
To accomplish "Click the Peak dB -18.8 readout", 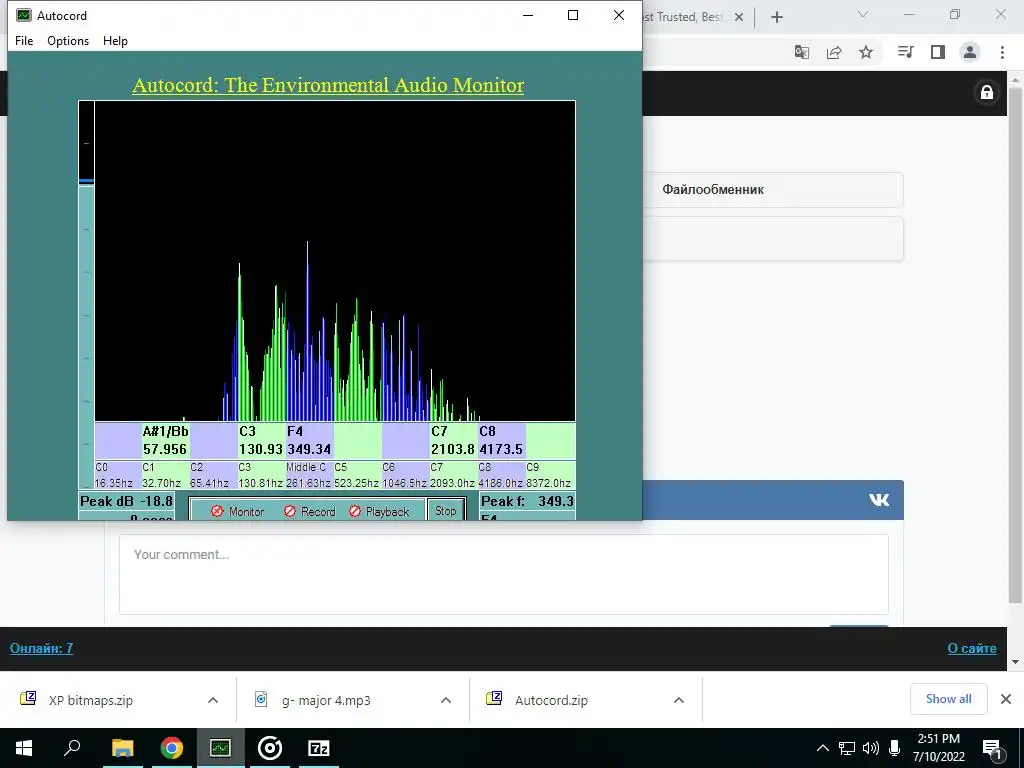I will click(127, 501).
